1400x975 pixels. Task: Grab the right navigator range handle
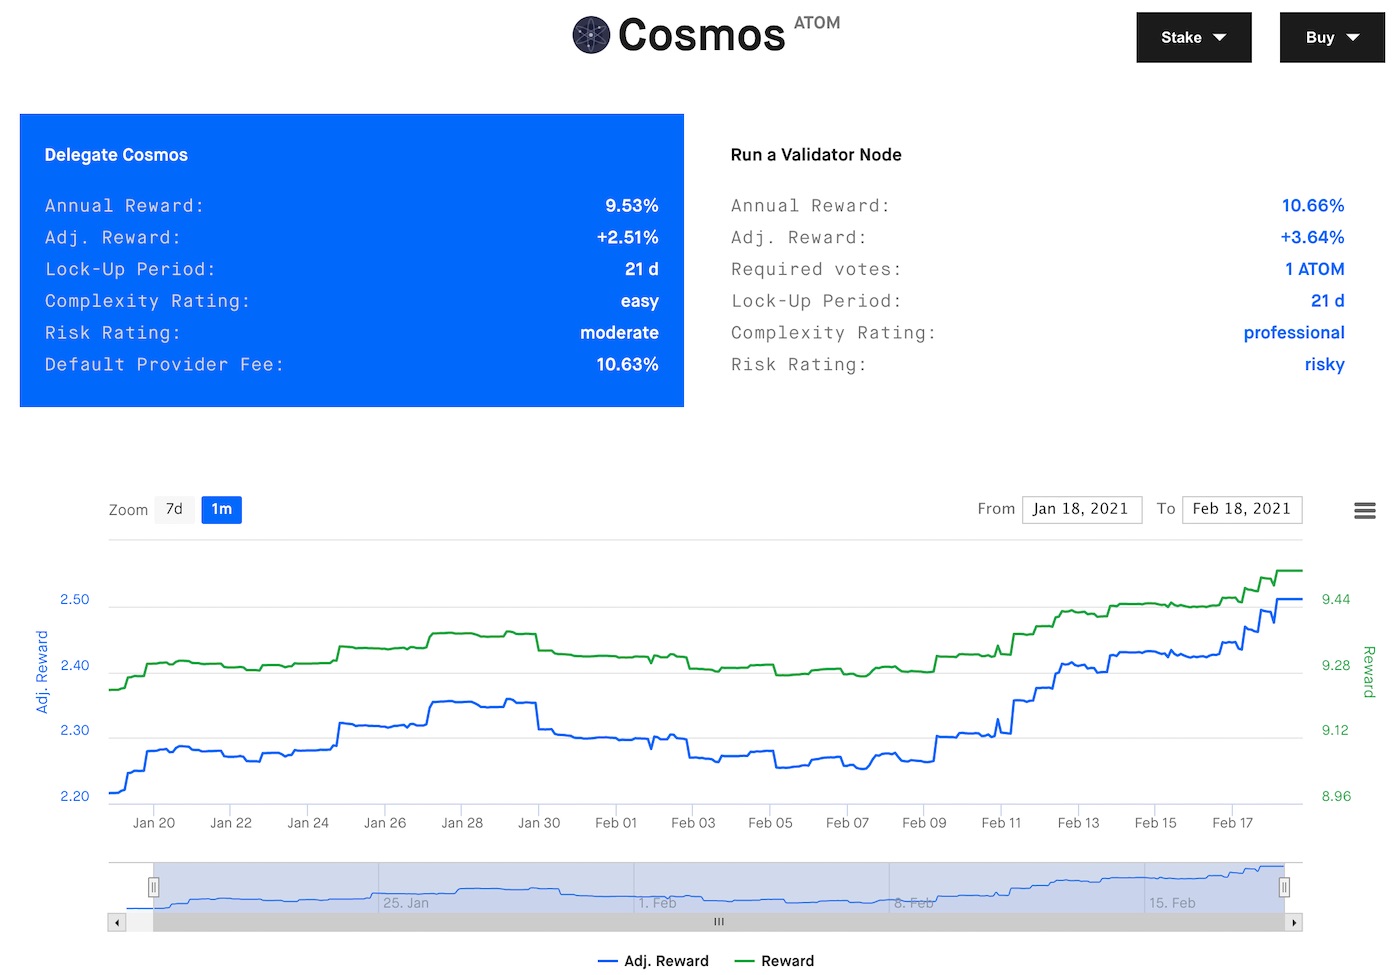[x=1284, y=887]
